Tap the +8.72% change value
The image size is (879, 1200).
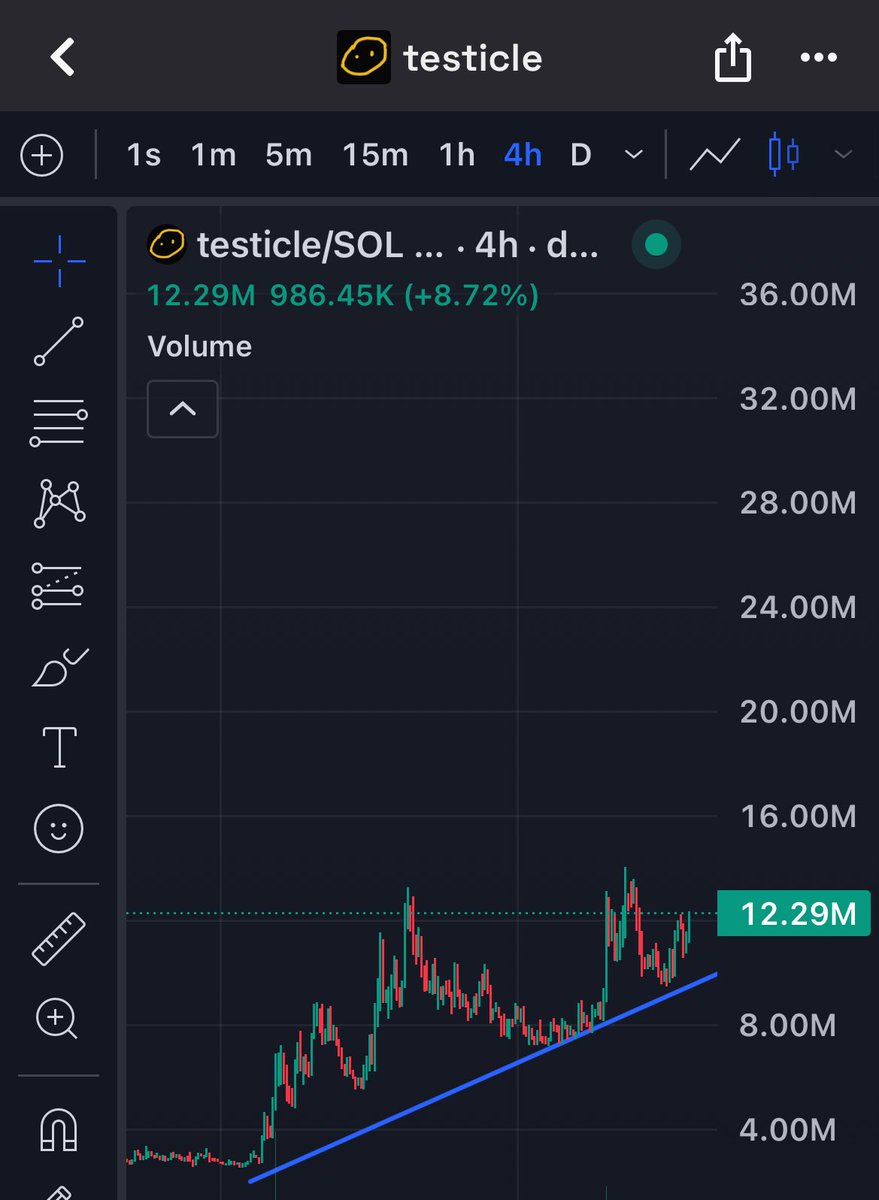tap(473, 296)
